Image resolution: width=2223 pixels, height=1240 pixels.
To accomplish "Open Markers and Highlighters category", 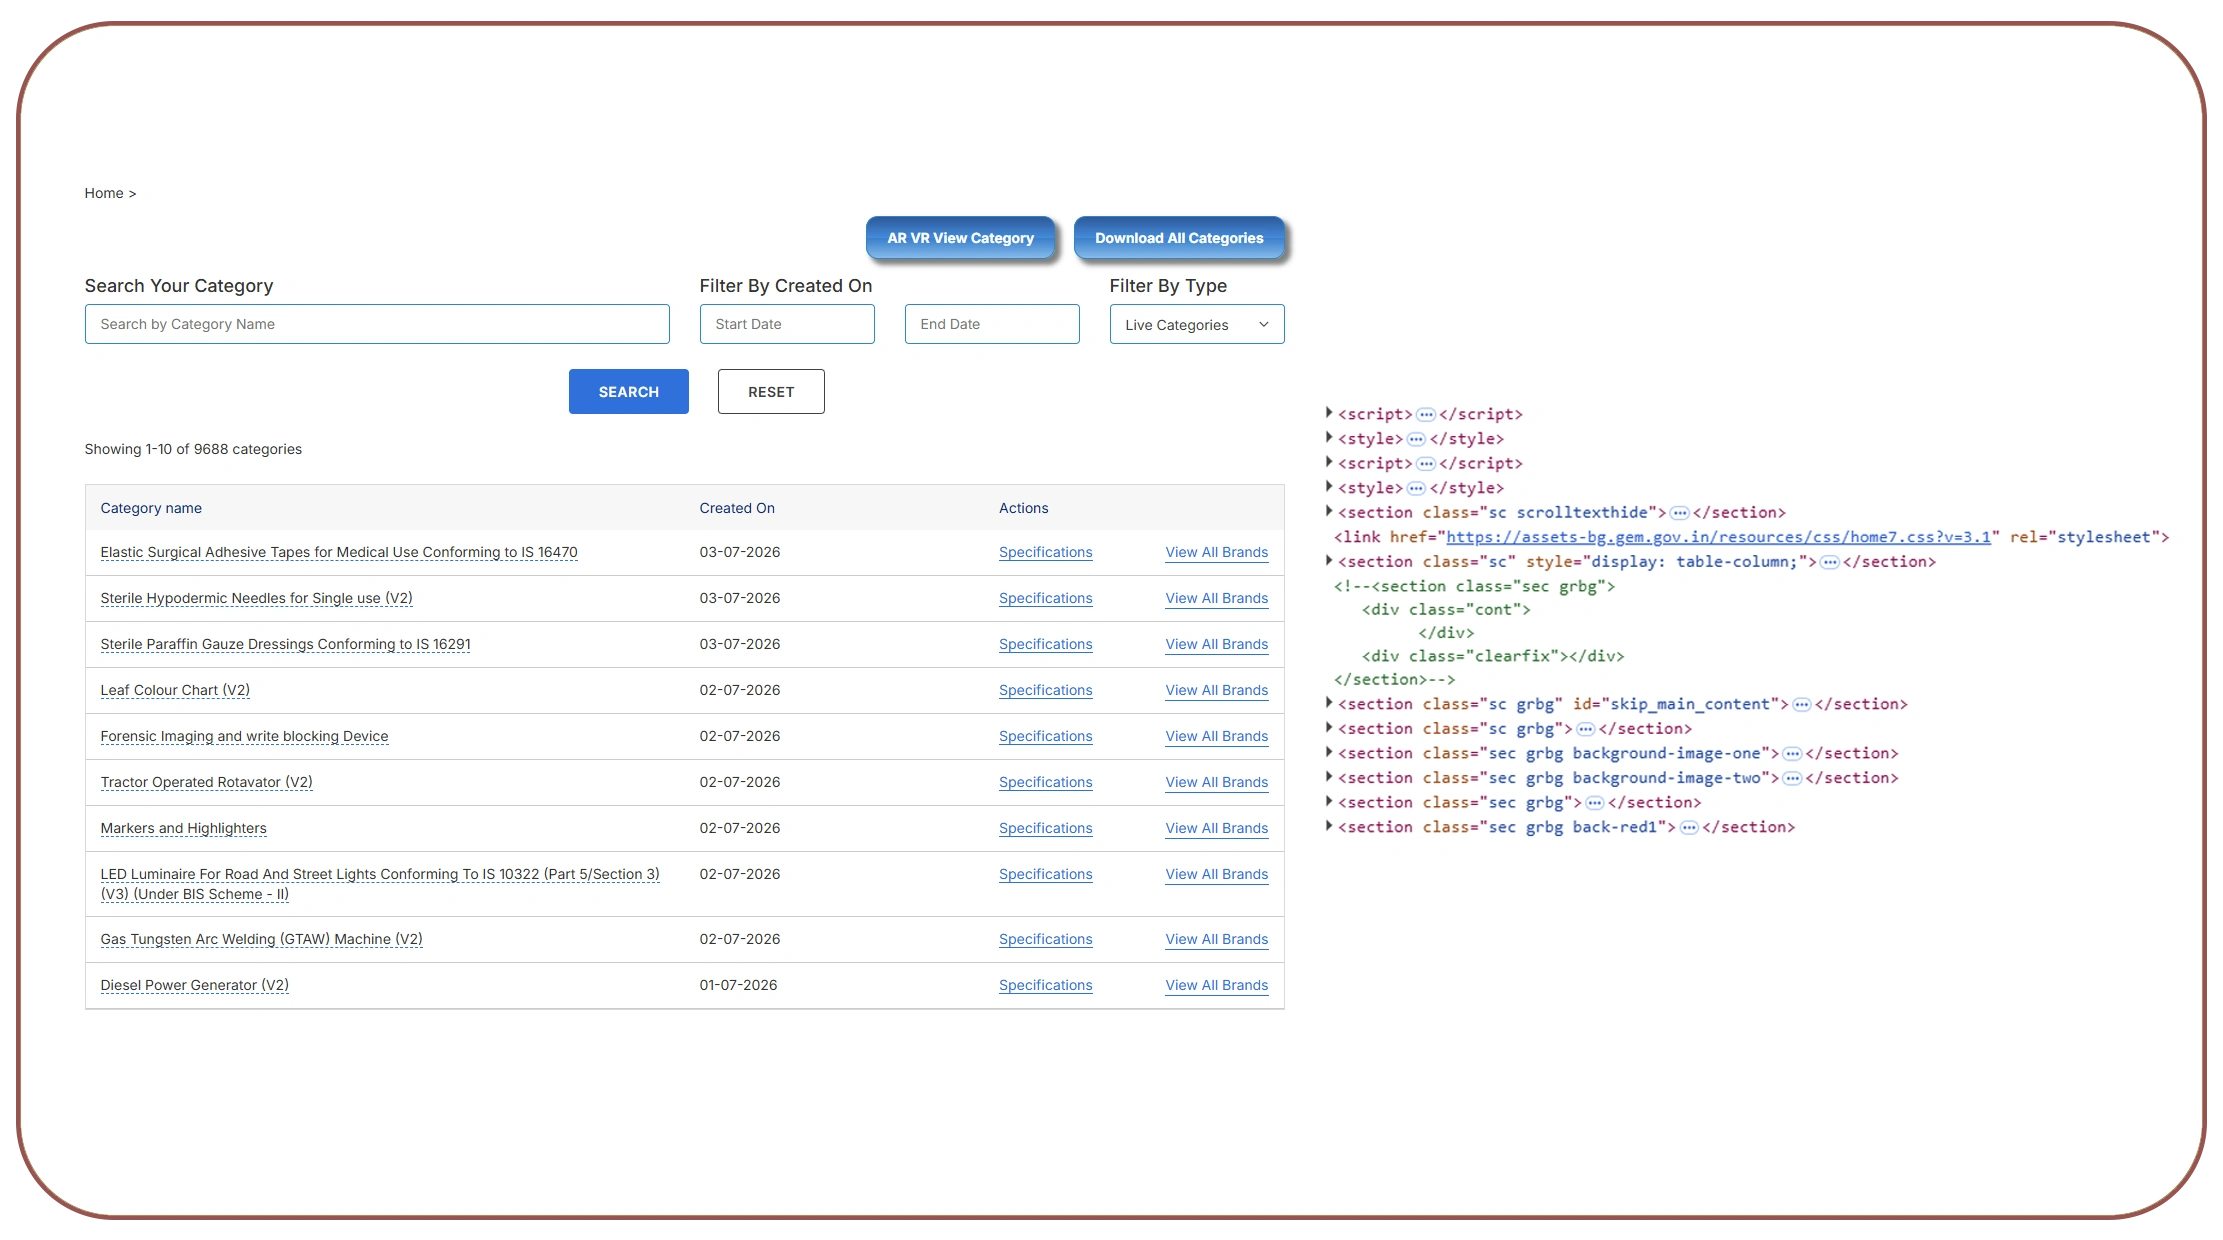I will tap(183, 828).
